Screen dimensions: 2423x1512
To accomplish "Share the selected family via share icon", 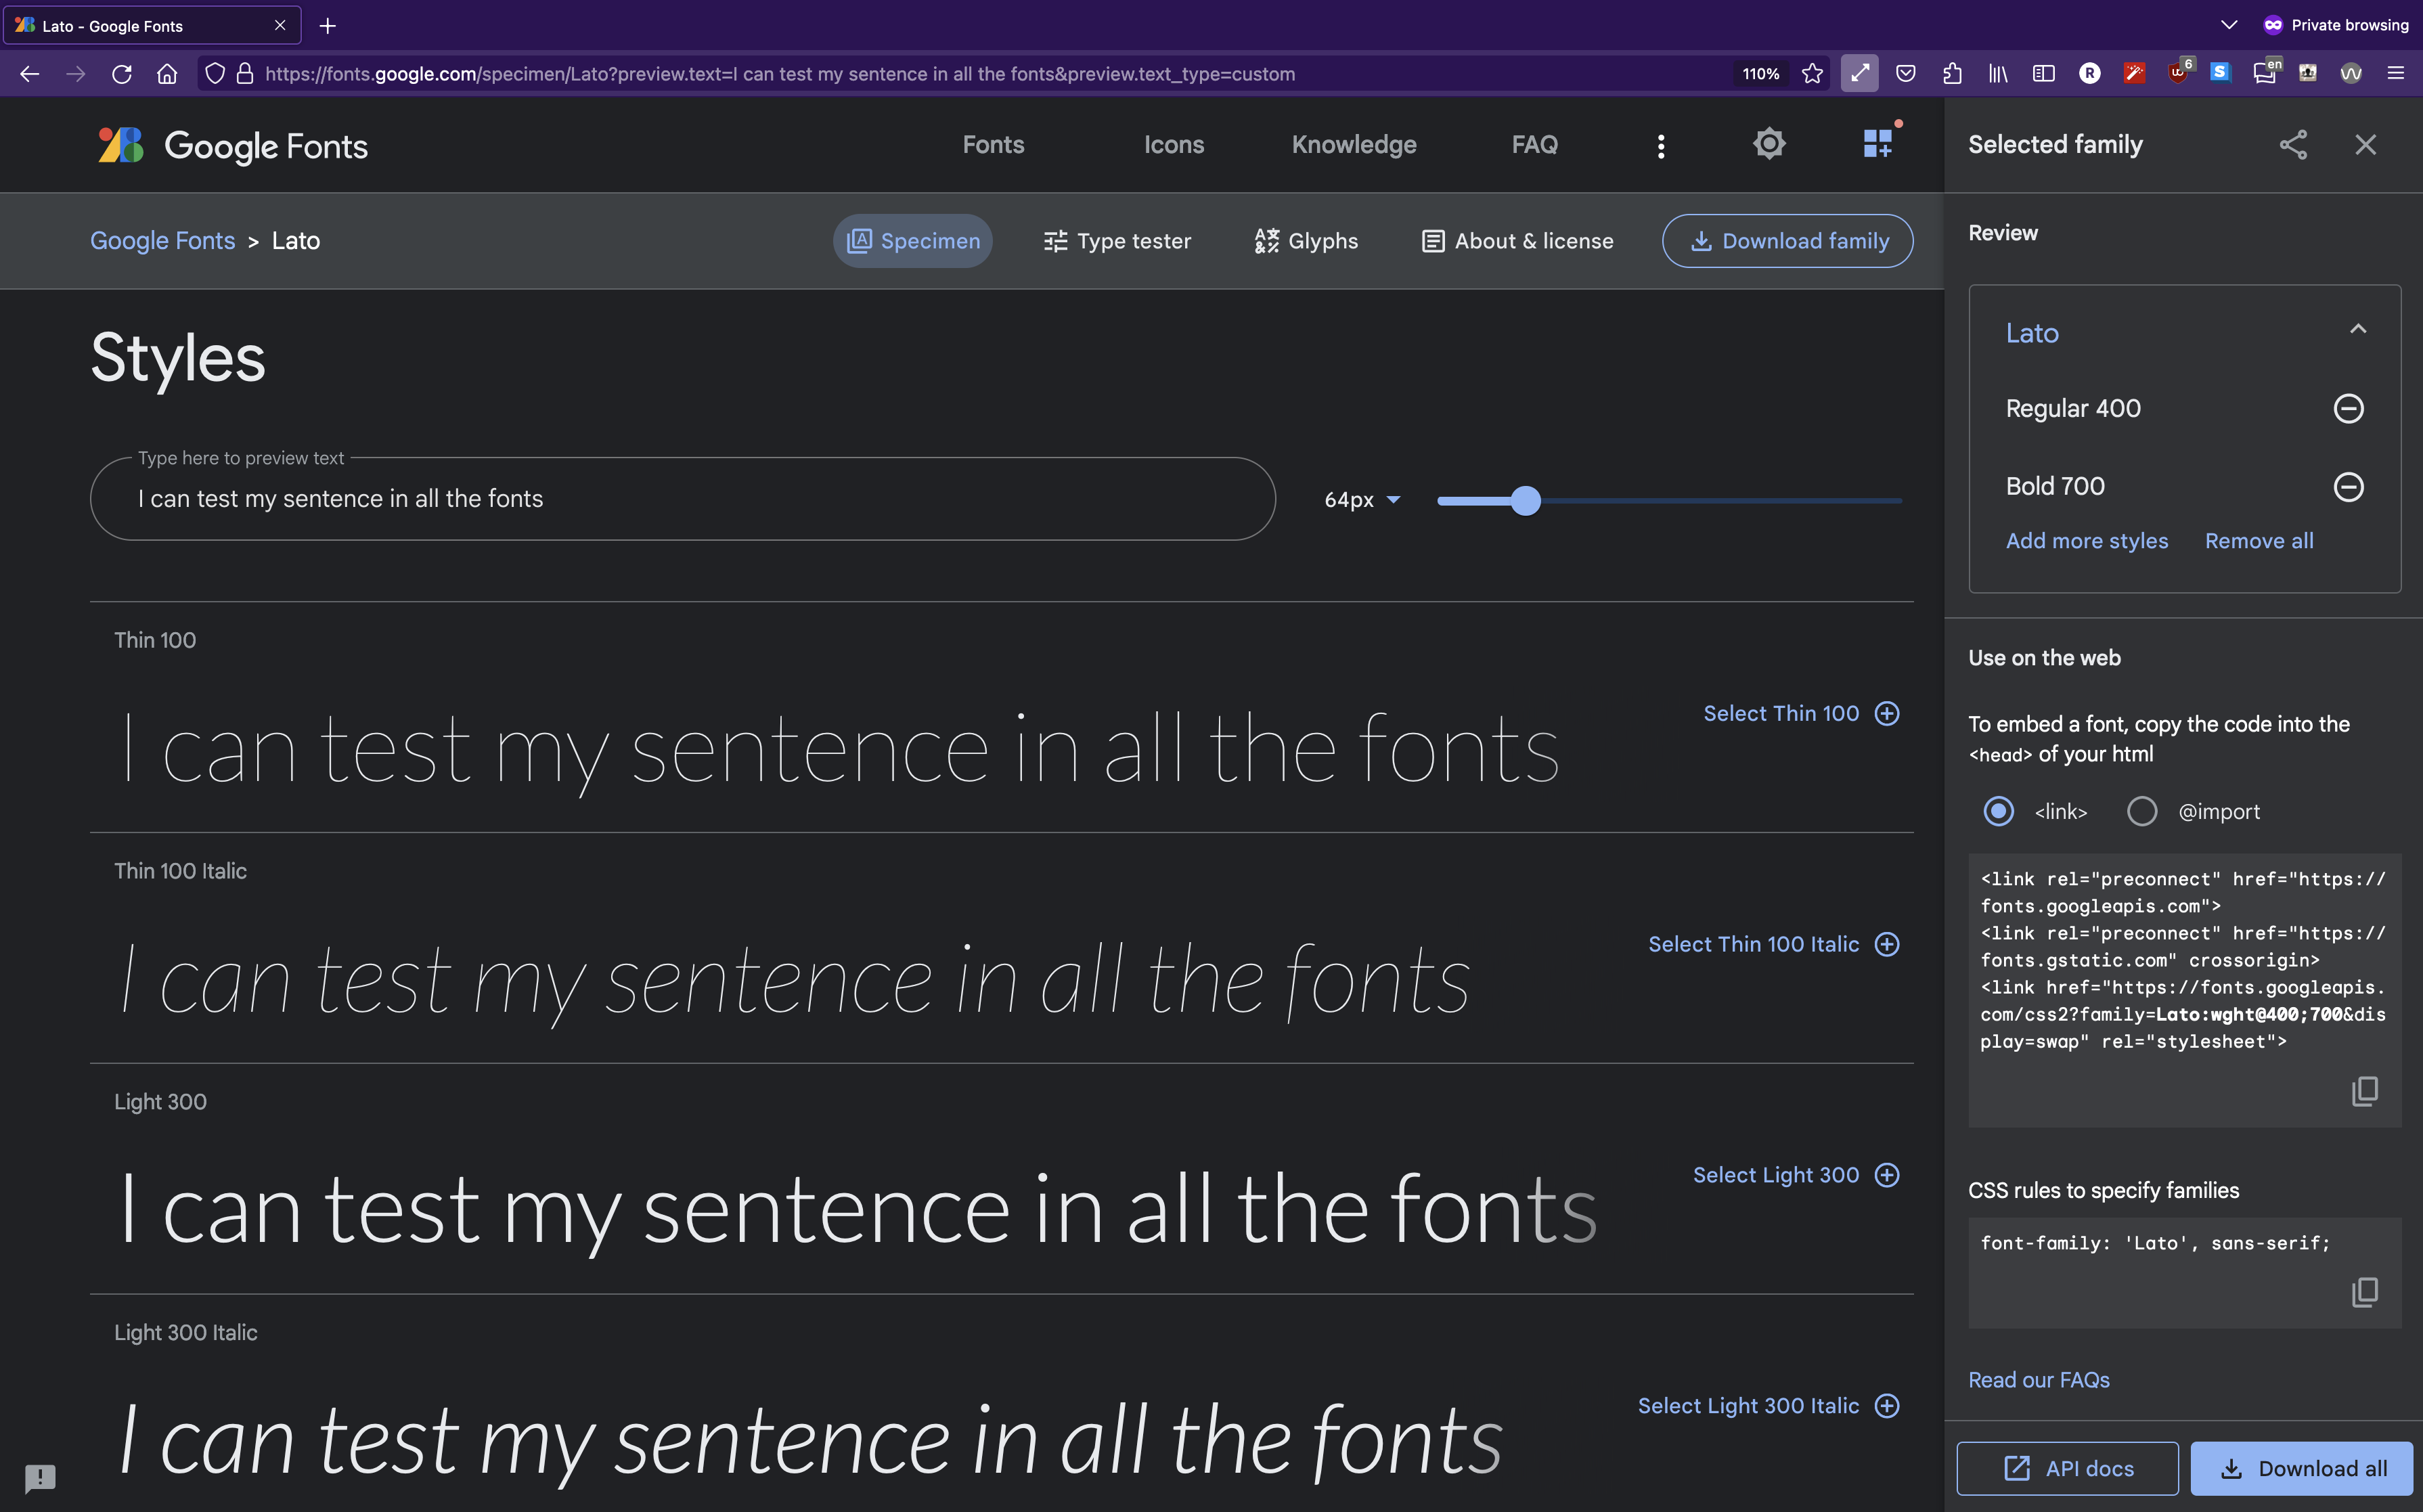I will coord(2293,145).
